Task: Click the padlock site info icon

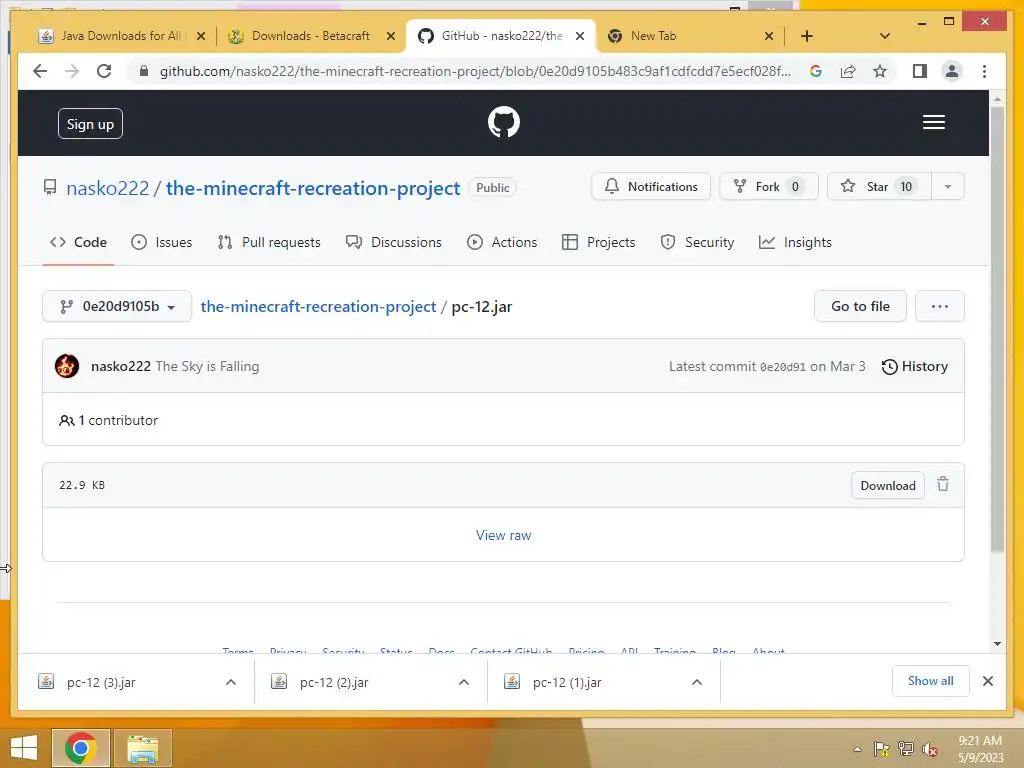Action: 144,71
